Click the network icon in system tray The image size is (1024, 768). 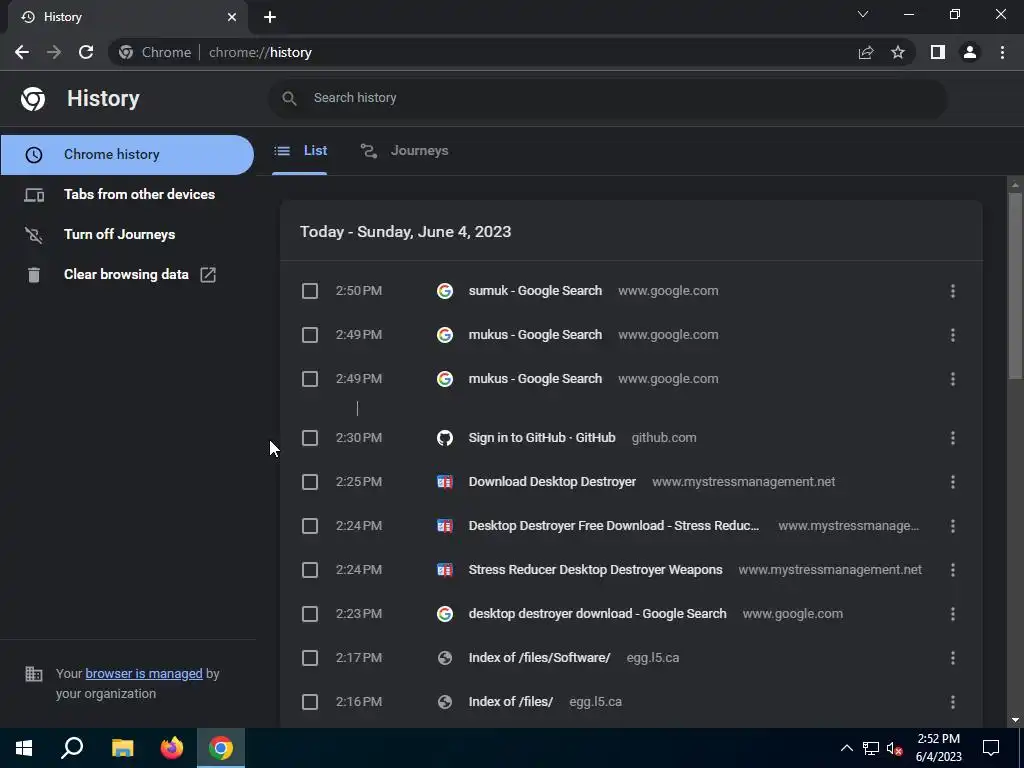tap(871, 748)
